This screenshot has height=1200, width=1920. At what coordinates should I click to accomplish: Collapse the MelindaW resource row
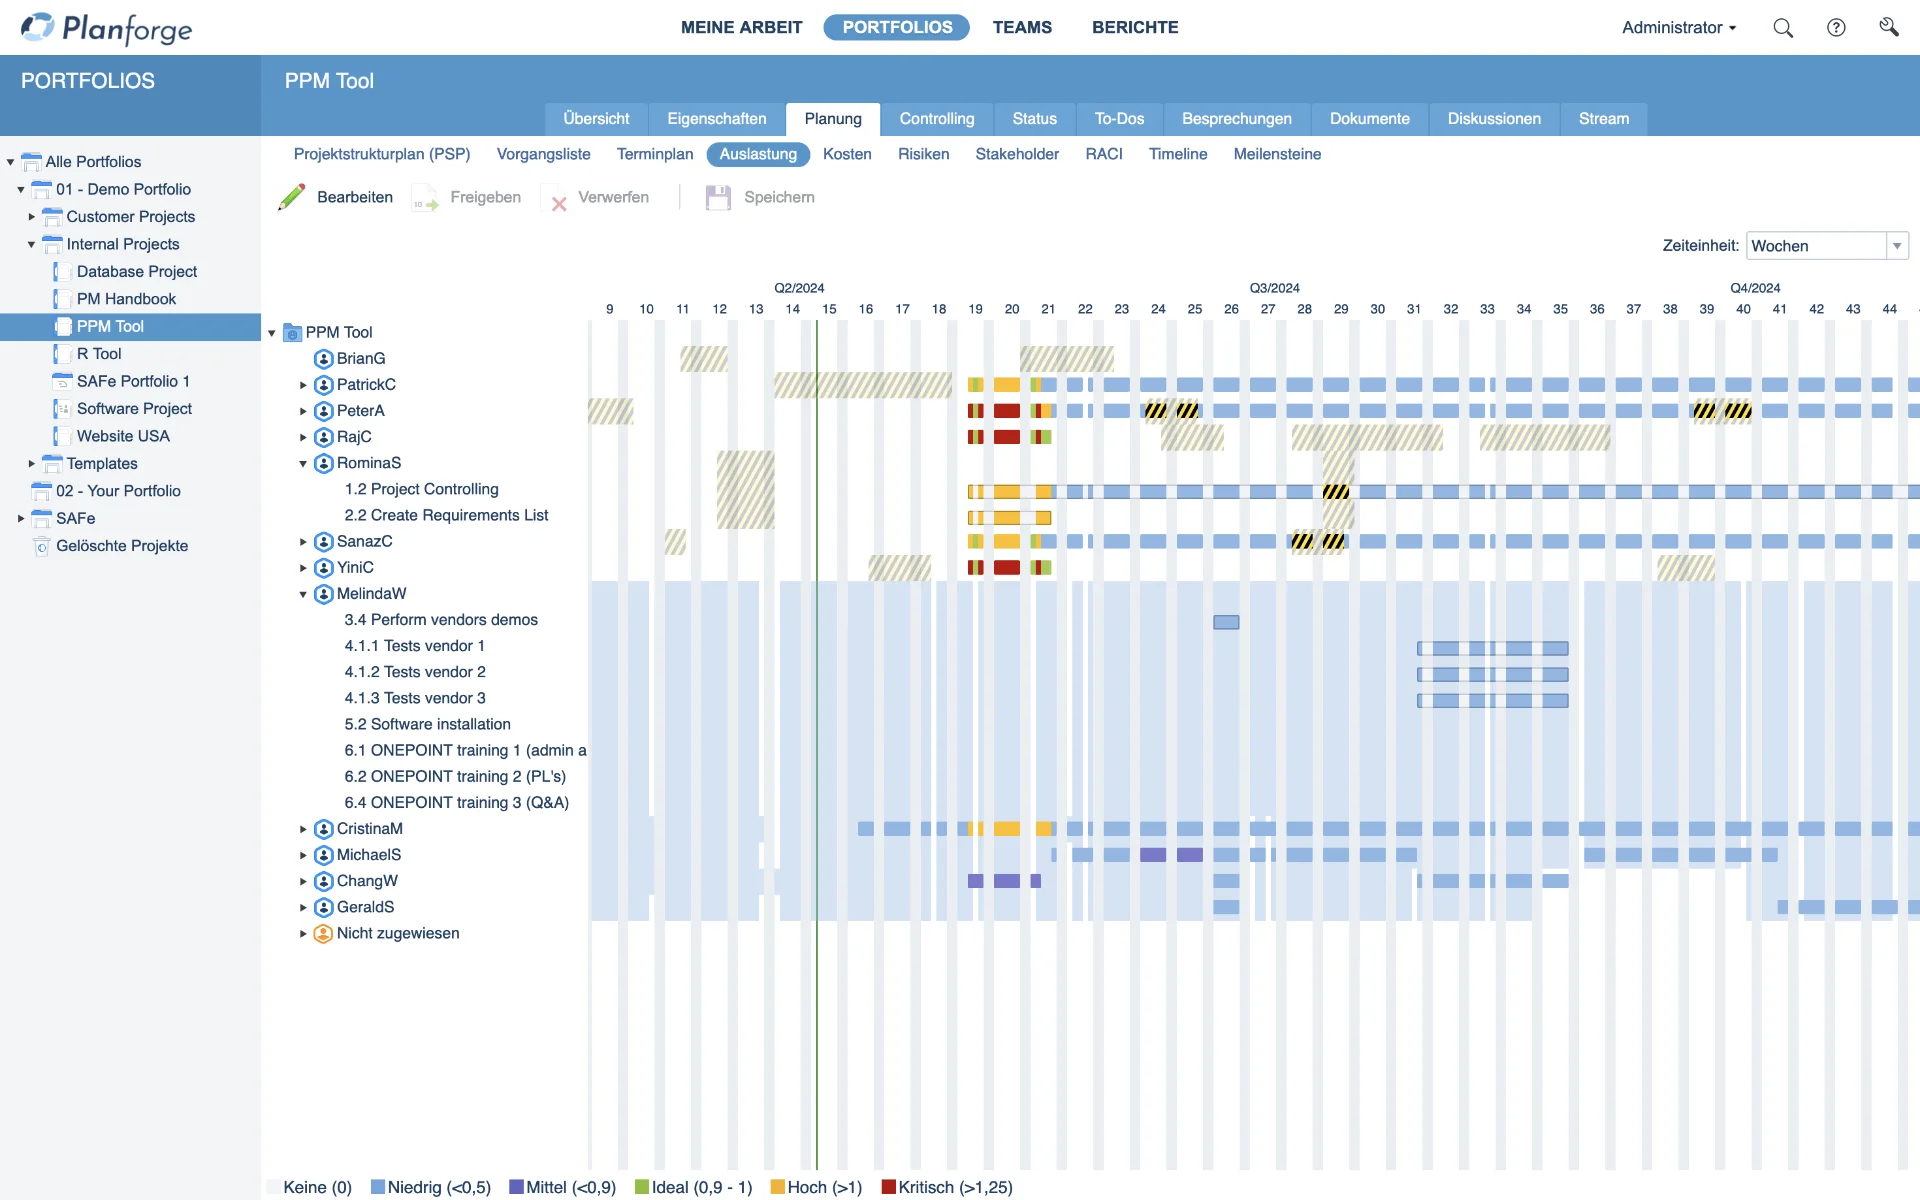(x=303, y=593)
